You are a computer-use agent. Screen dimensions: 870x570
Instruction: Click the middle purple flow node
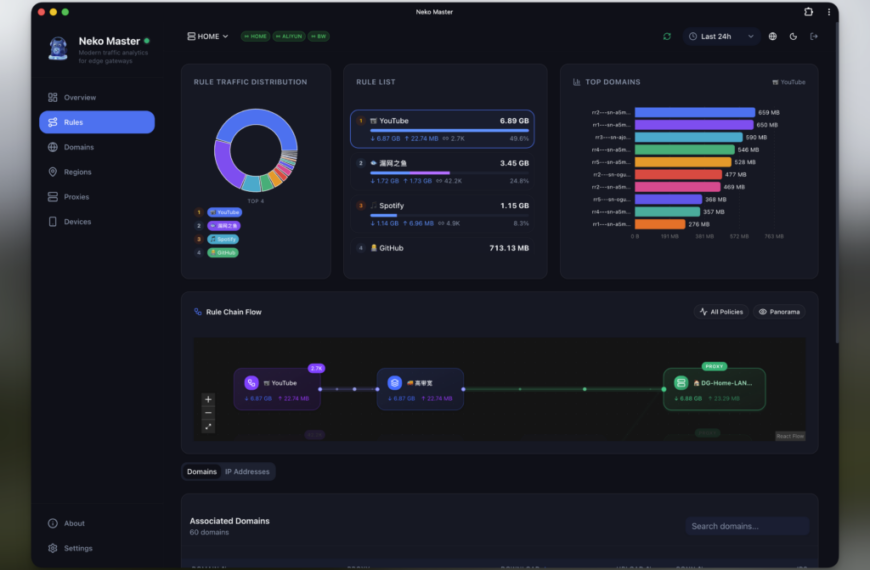tap(420, 389)
